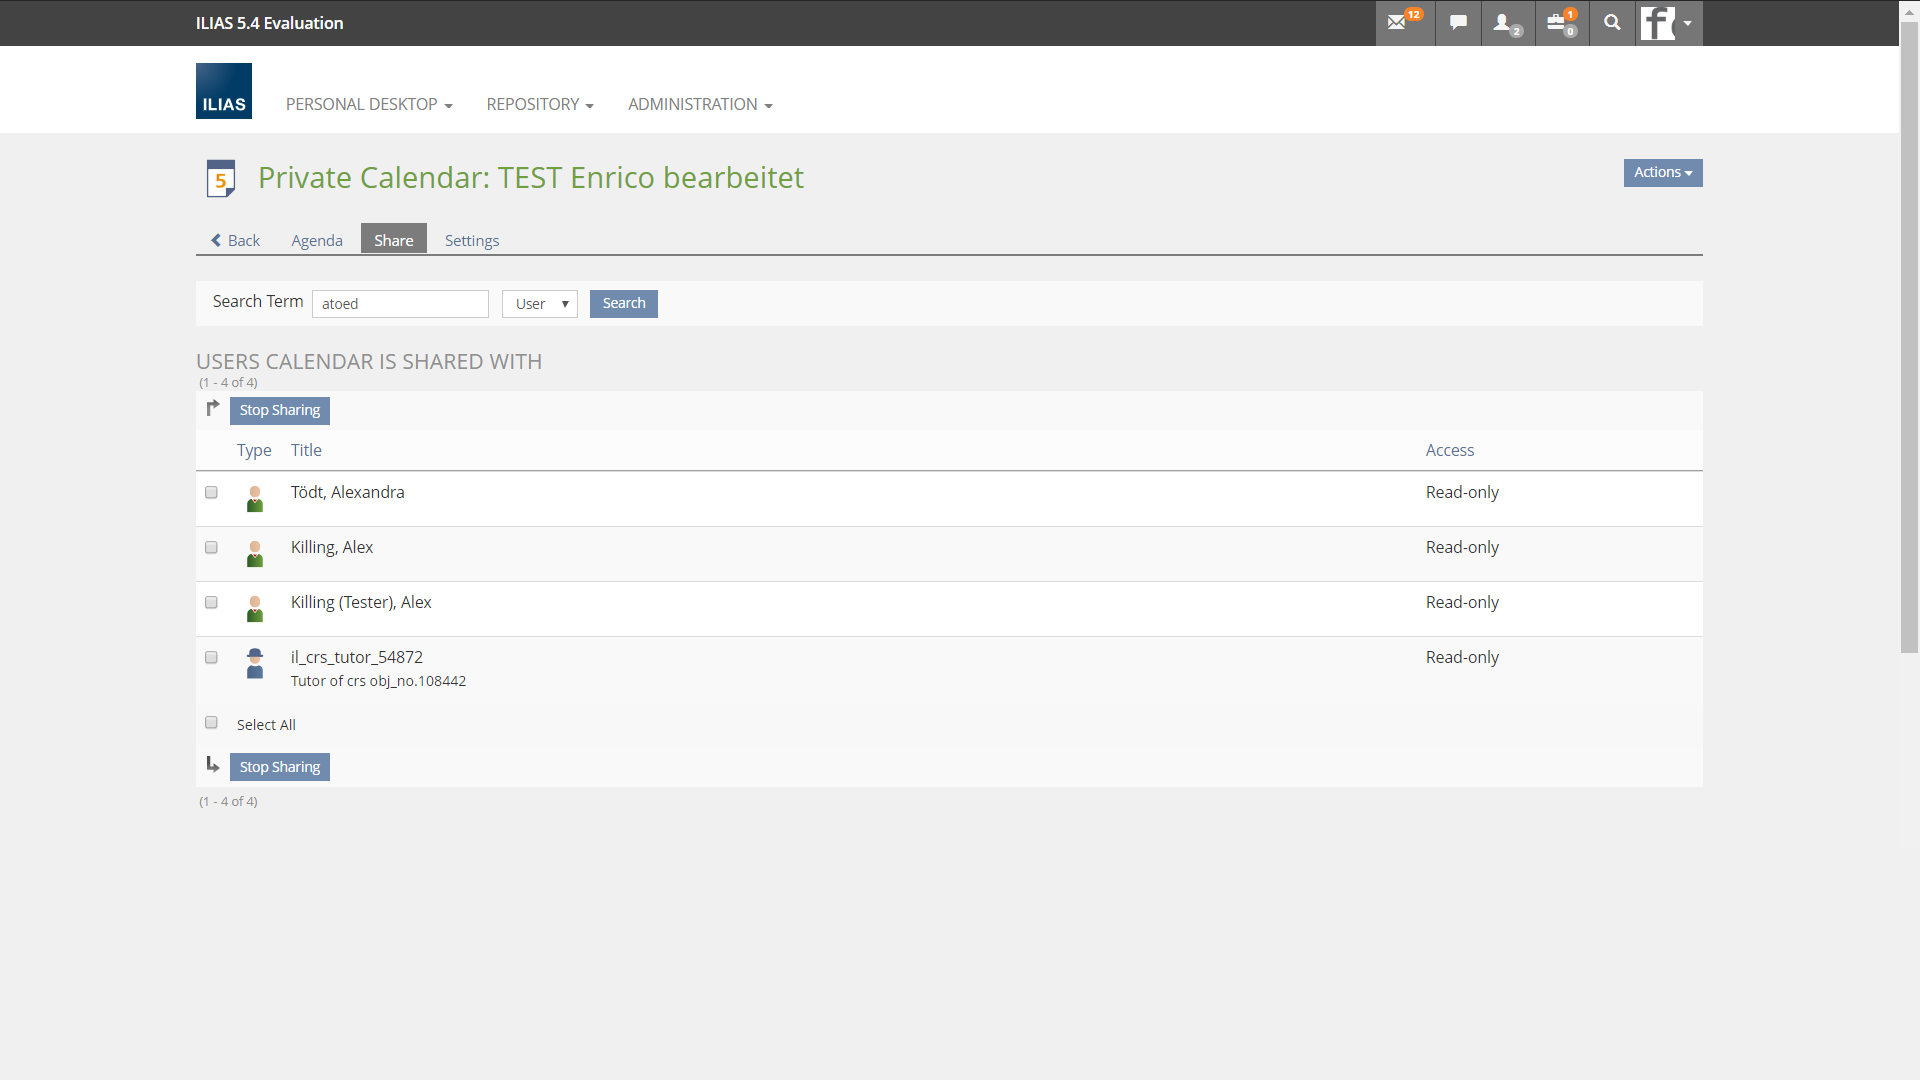
Task: Click the top Stop Sharing button
Action: (x=280, y=410)
